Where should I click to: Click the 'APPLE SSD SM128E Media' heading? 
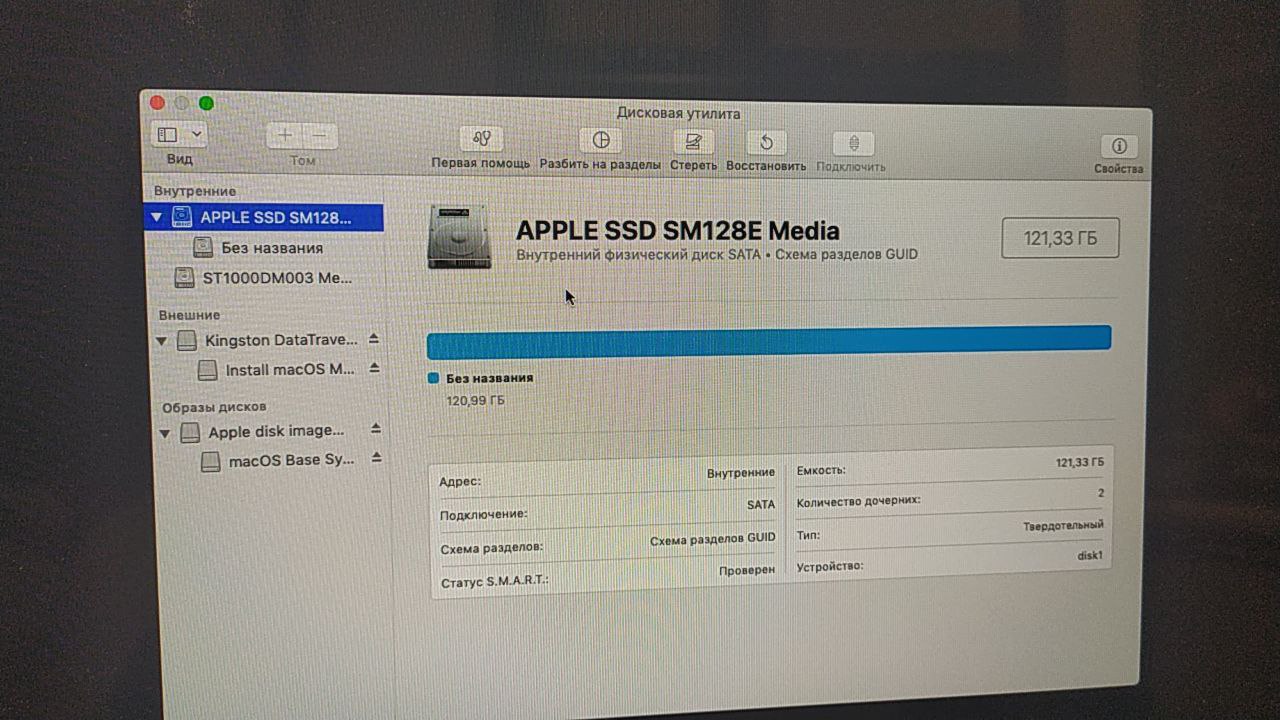click(x=677, y=231)
